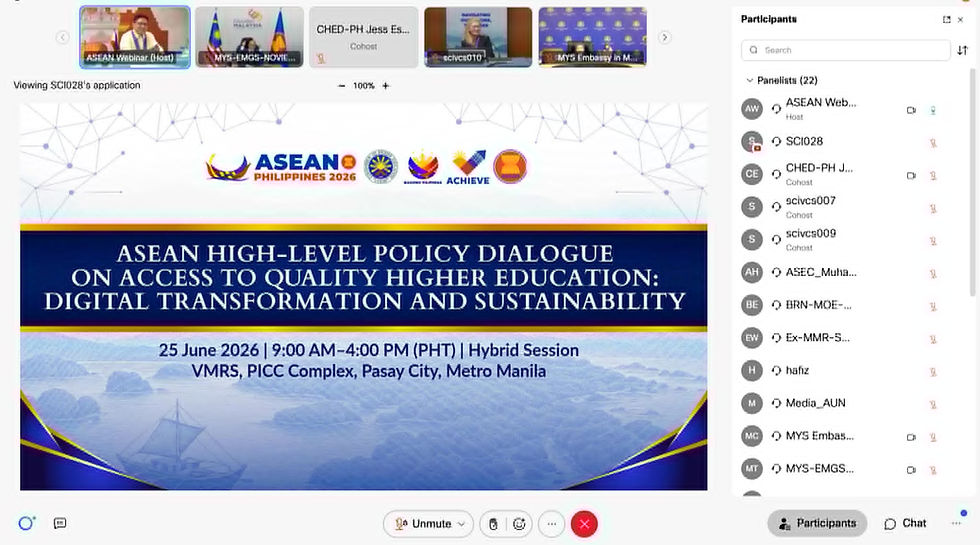Viewport: 980px width, 545px height.
Task: Select Media_AUN in the participants list
Action: [815, 403]
